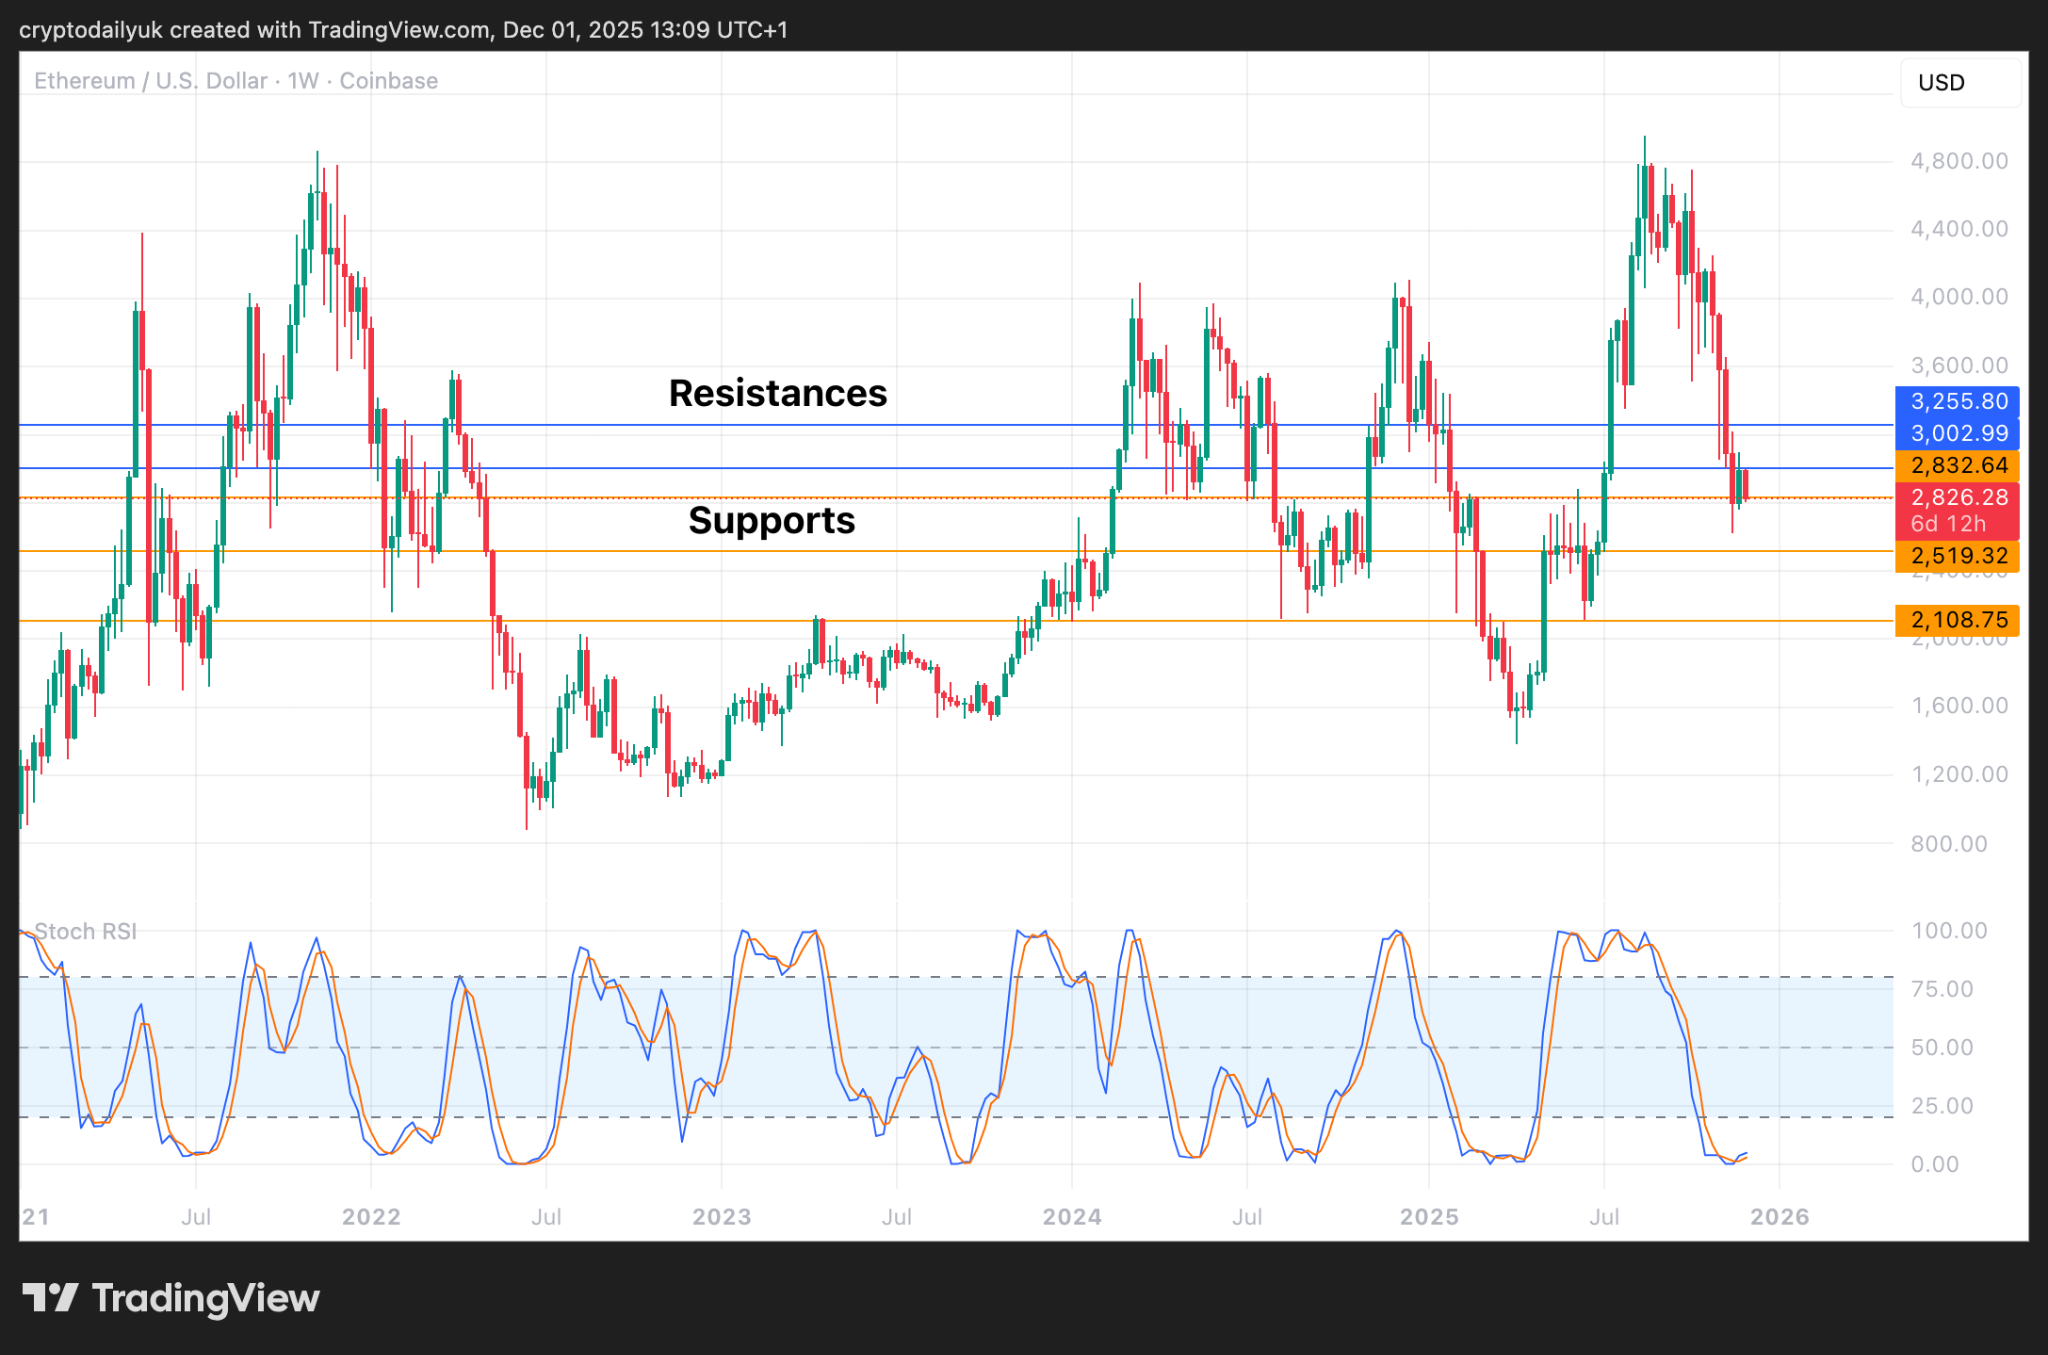Click the TradingView logo icon

tap(50, 1298)
